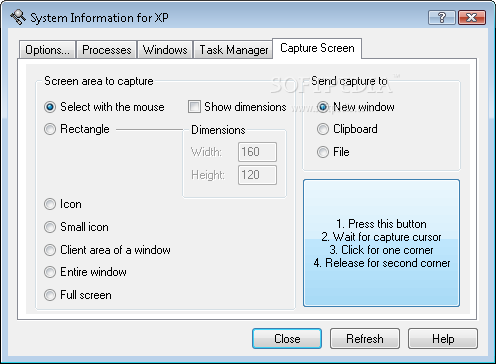This screenshot has width=496, height=364.
Task: Click the Height input field
Action: click(x=257, y=175)
